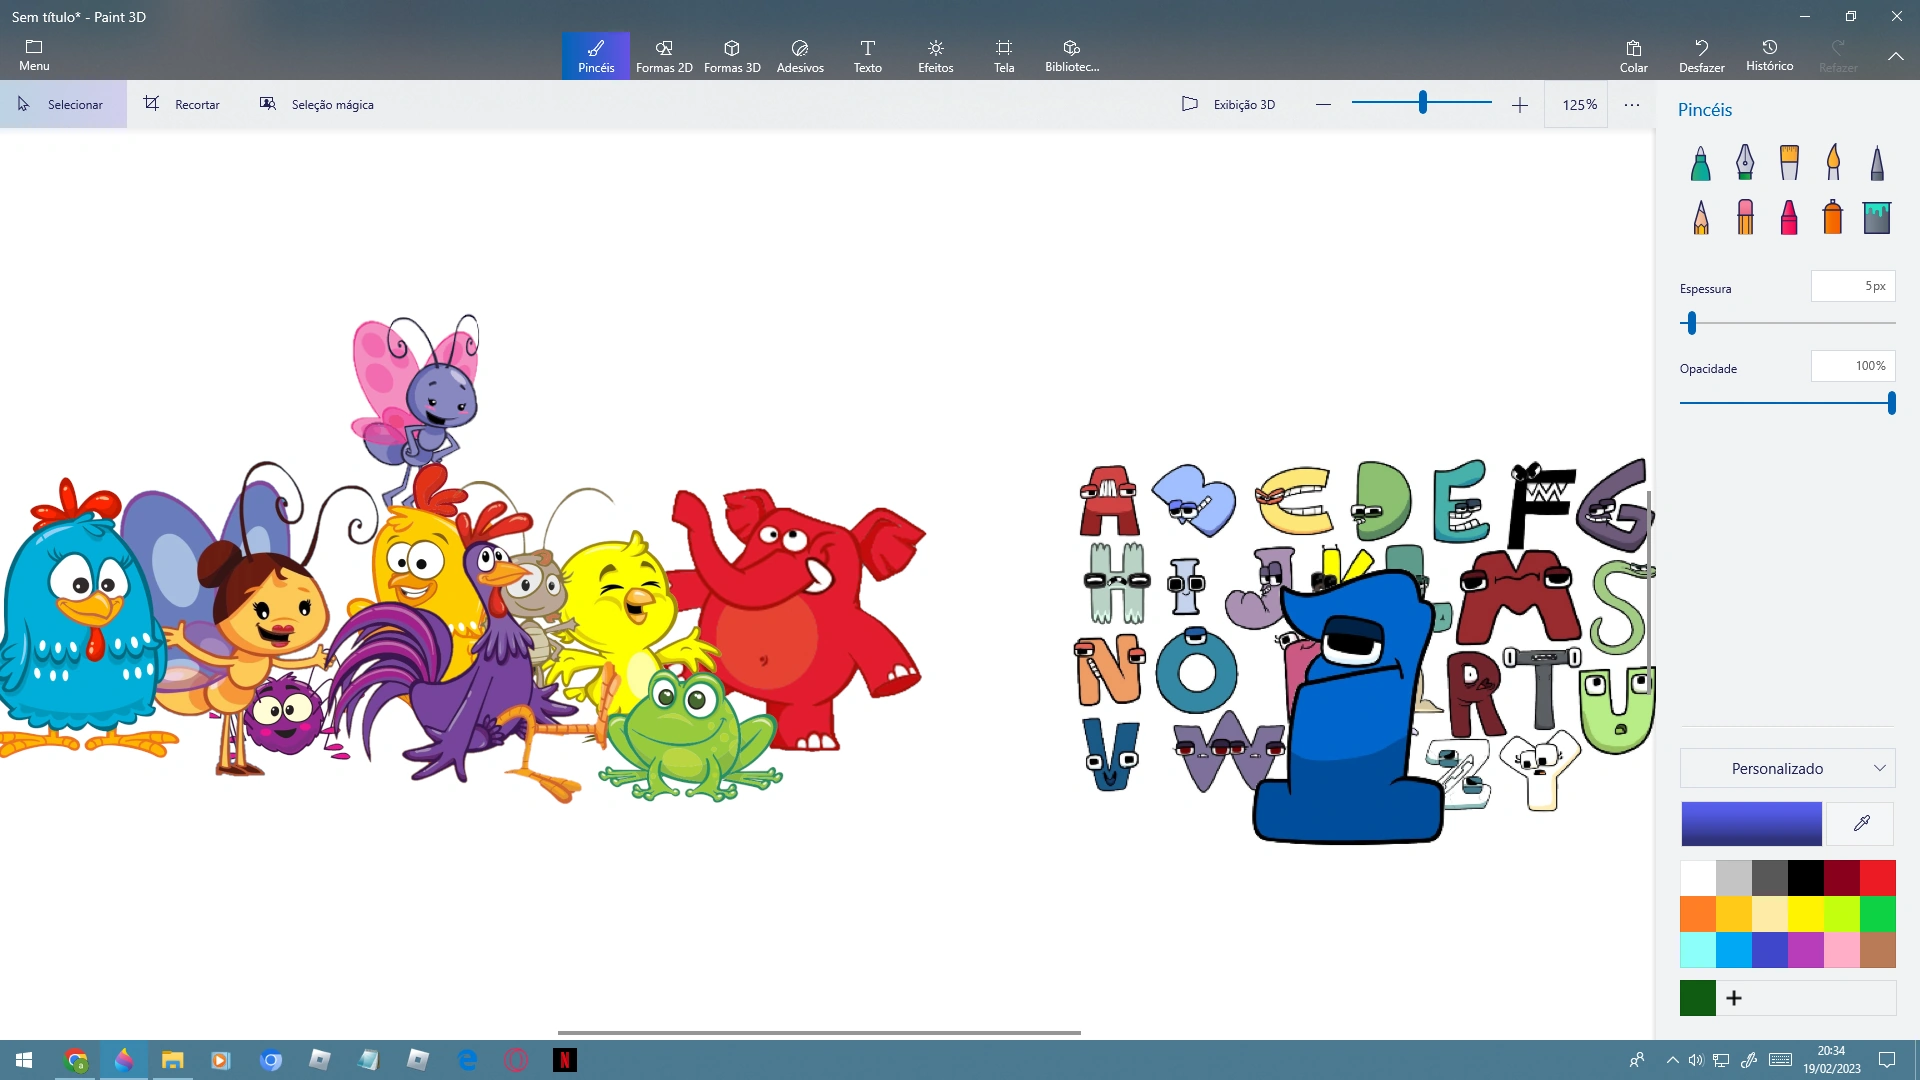Pick the Watercolor brush

[x=1833, y=162]
